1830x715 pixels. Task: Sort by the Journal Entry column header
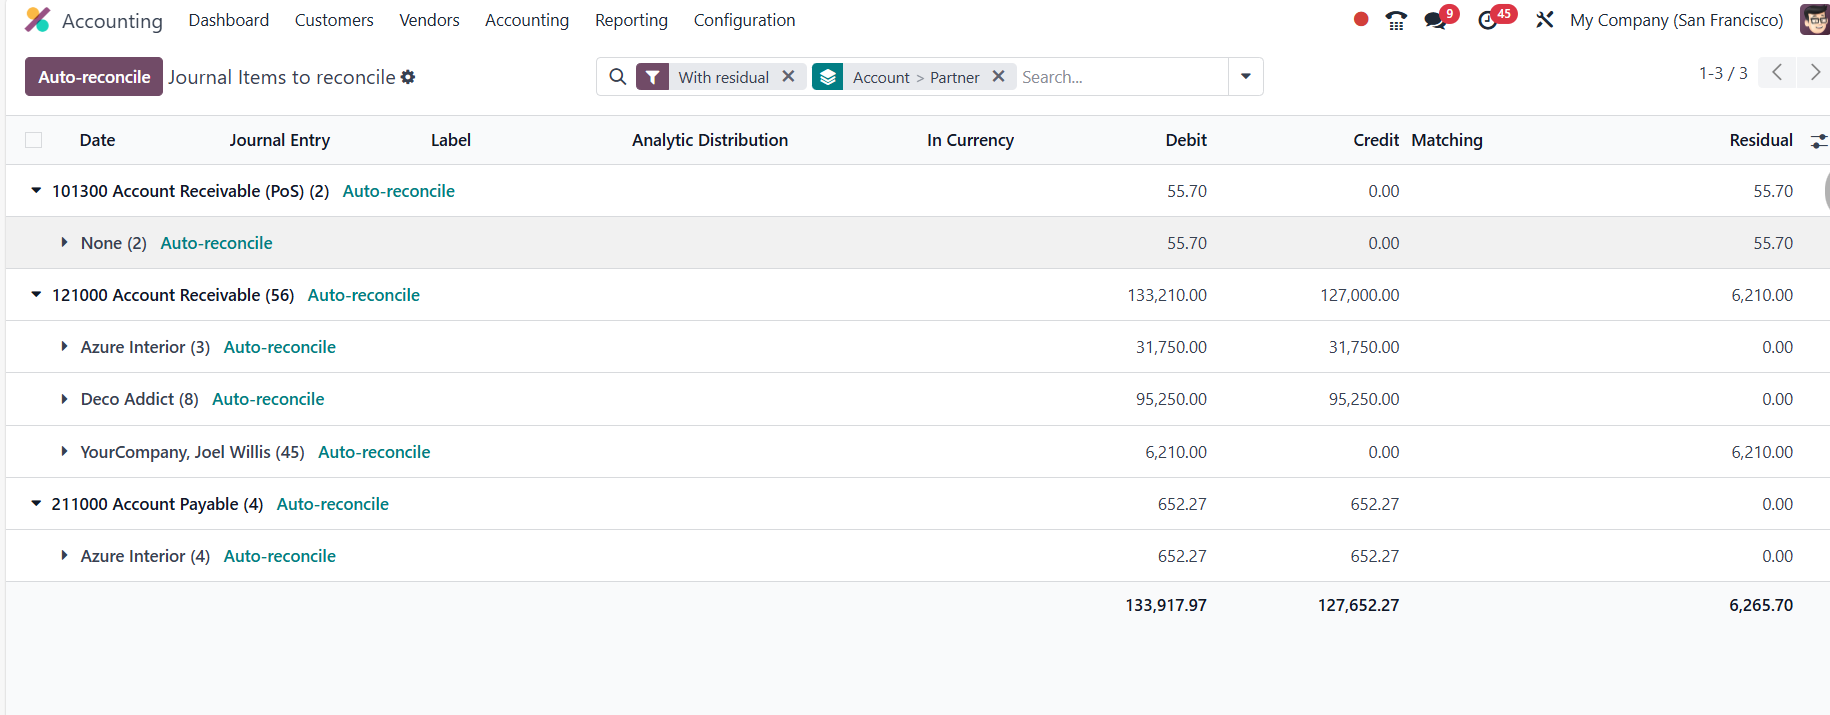tap(279, 140)
